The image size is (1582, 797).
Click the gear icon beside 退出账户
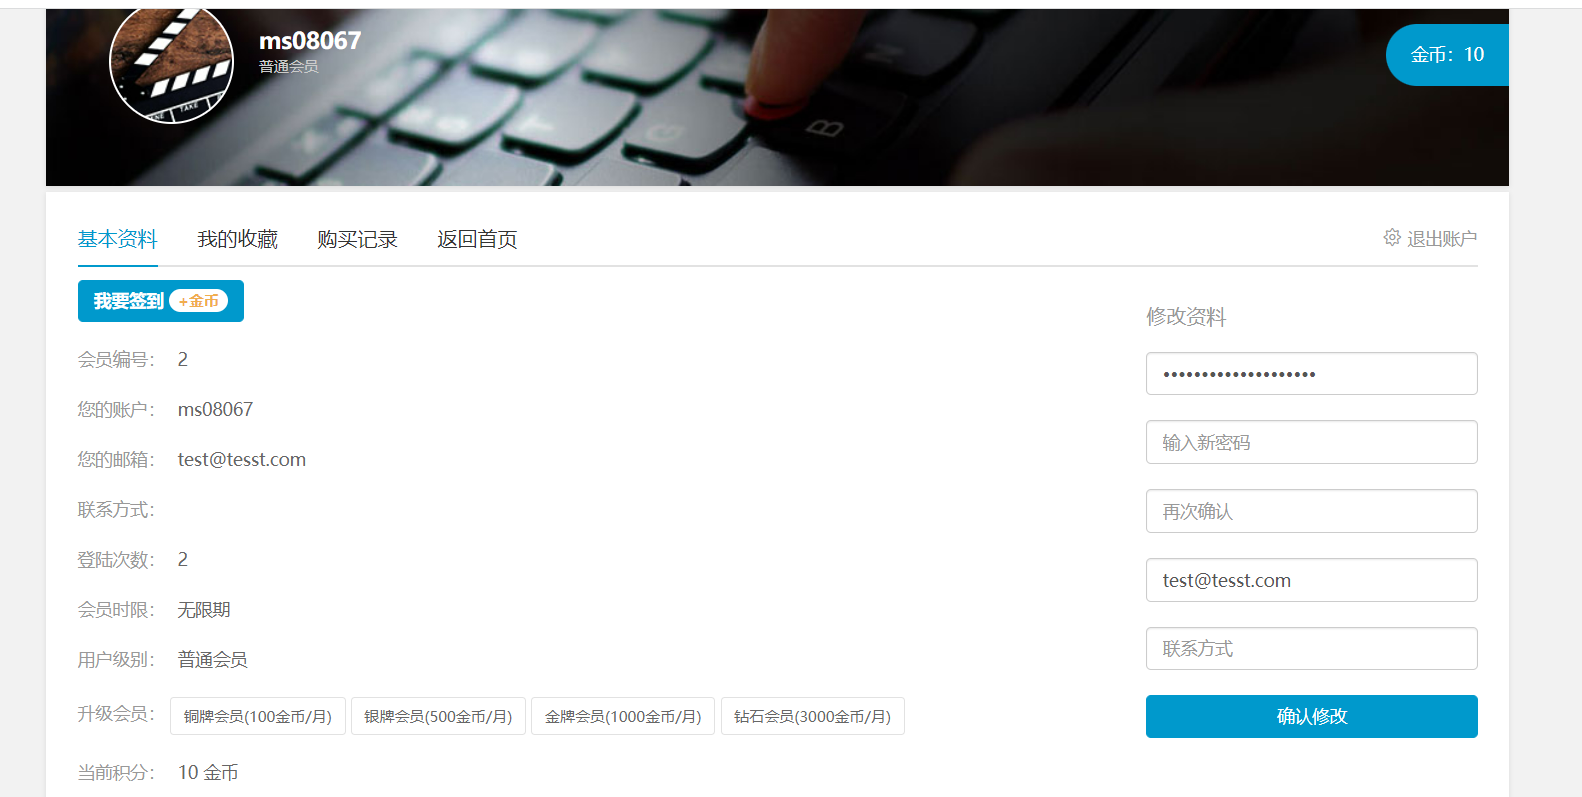[x=1391, y=237]
